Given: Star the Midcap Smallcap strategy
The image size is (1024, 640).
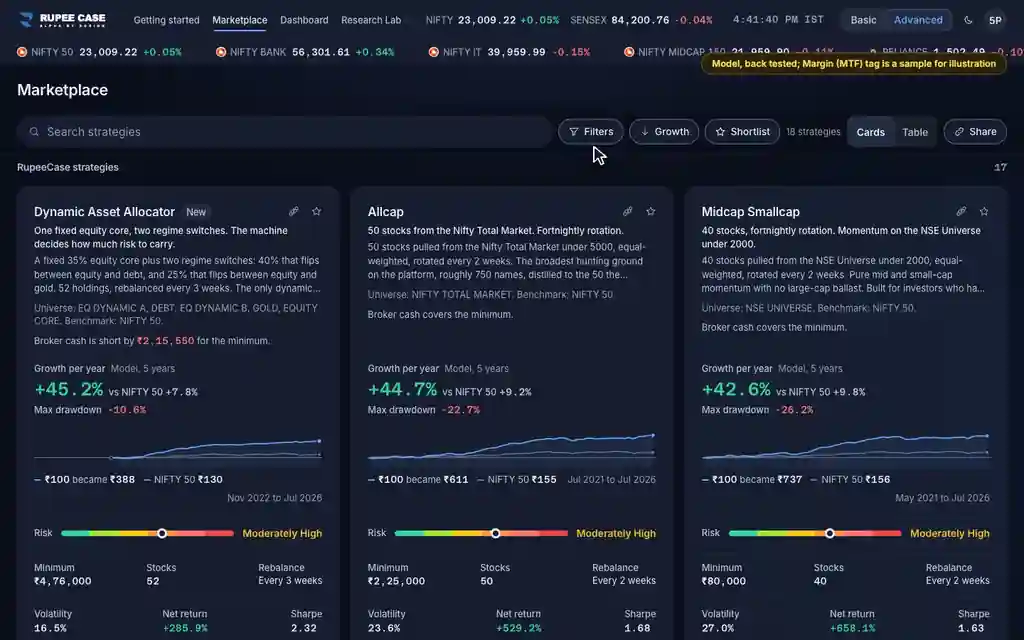Looking at the screenshot, I should (x=984, y=211).
